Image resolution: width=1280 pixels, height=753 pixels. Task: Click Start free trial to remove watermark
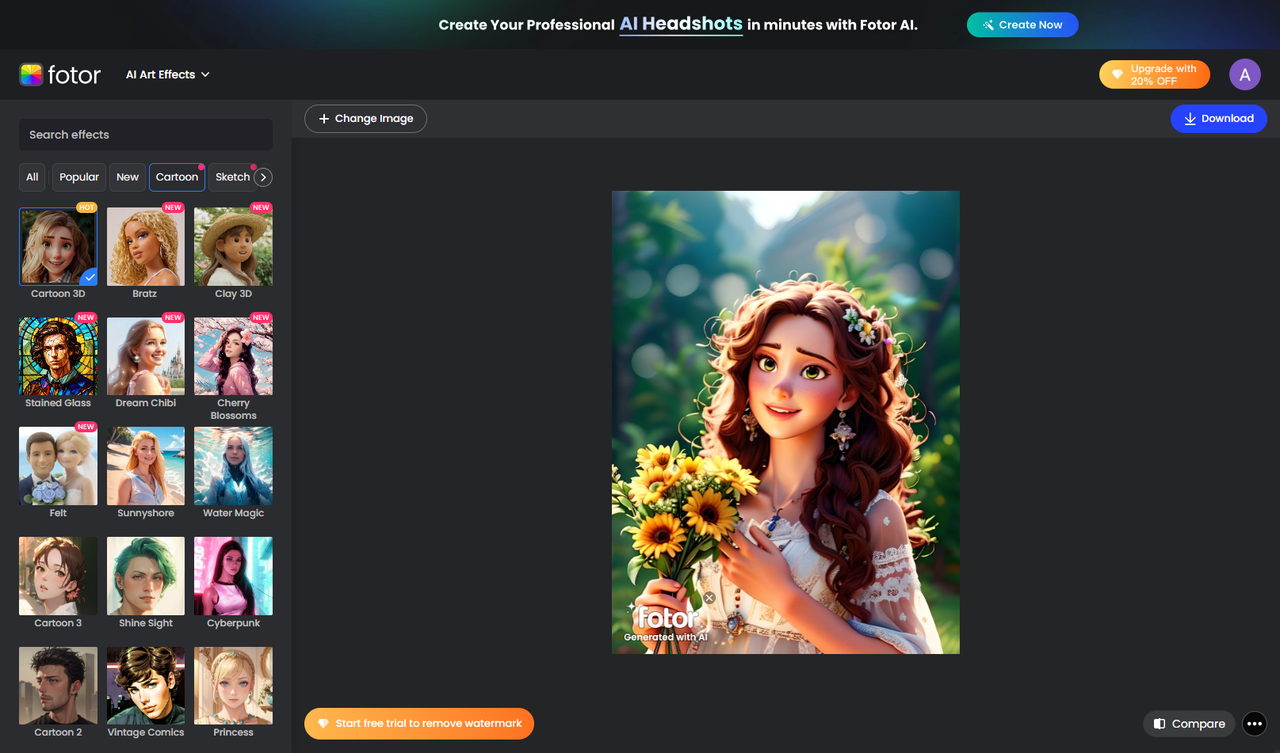click(x=419, y=724)
